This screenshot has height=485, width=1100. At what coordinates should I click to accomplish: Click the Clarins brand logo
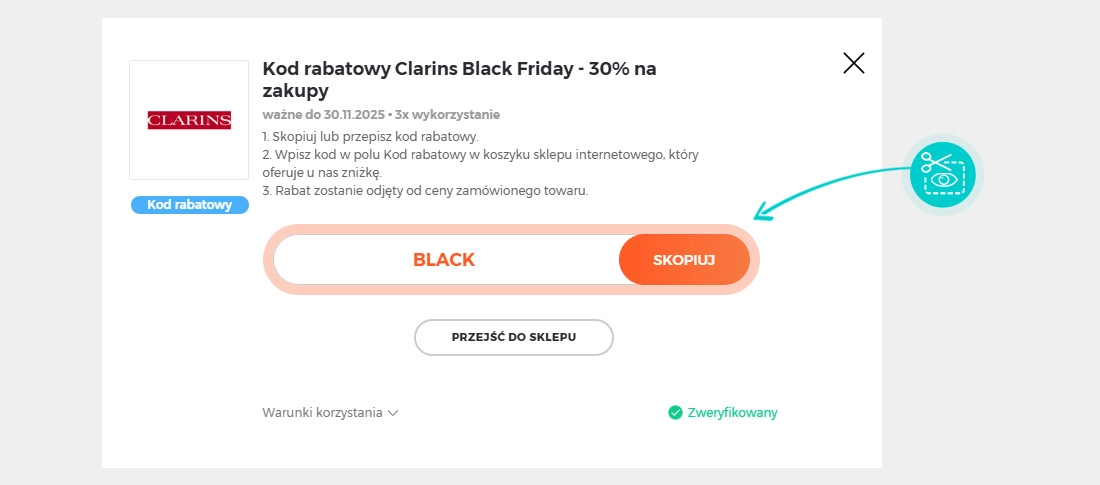click(189, 120)
